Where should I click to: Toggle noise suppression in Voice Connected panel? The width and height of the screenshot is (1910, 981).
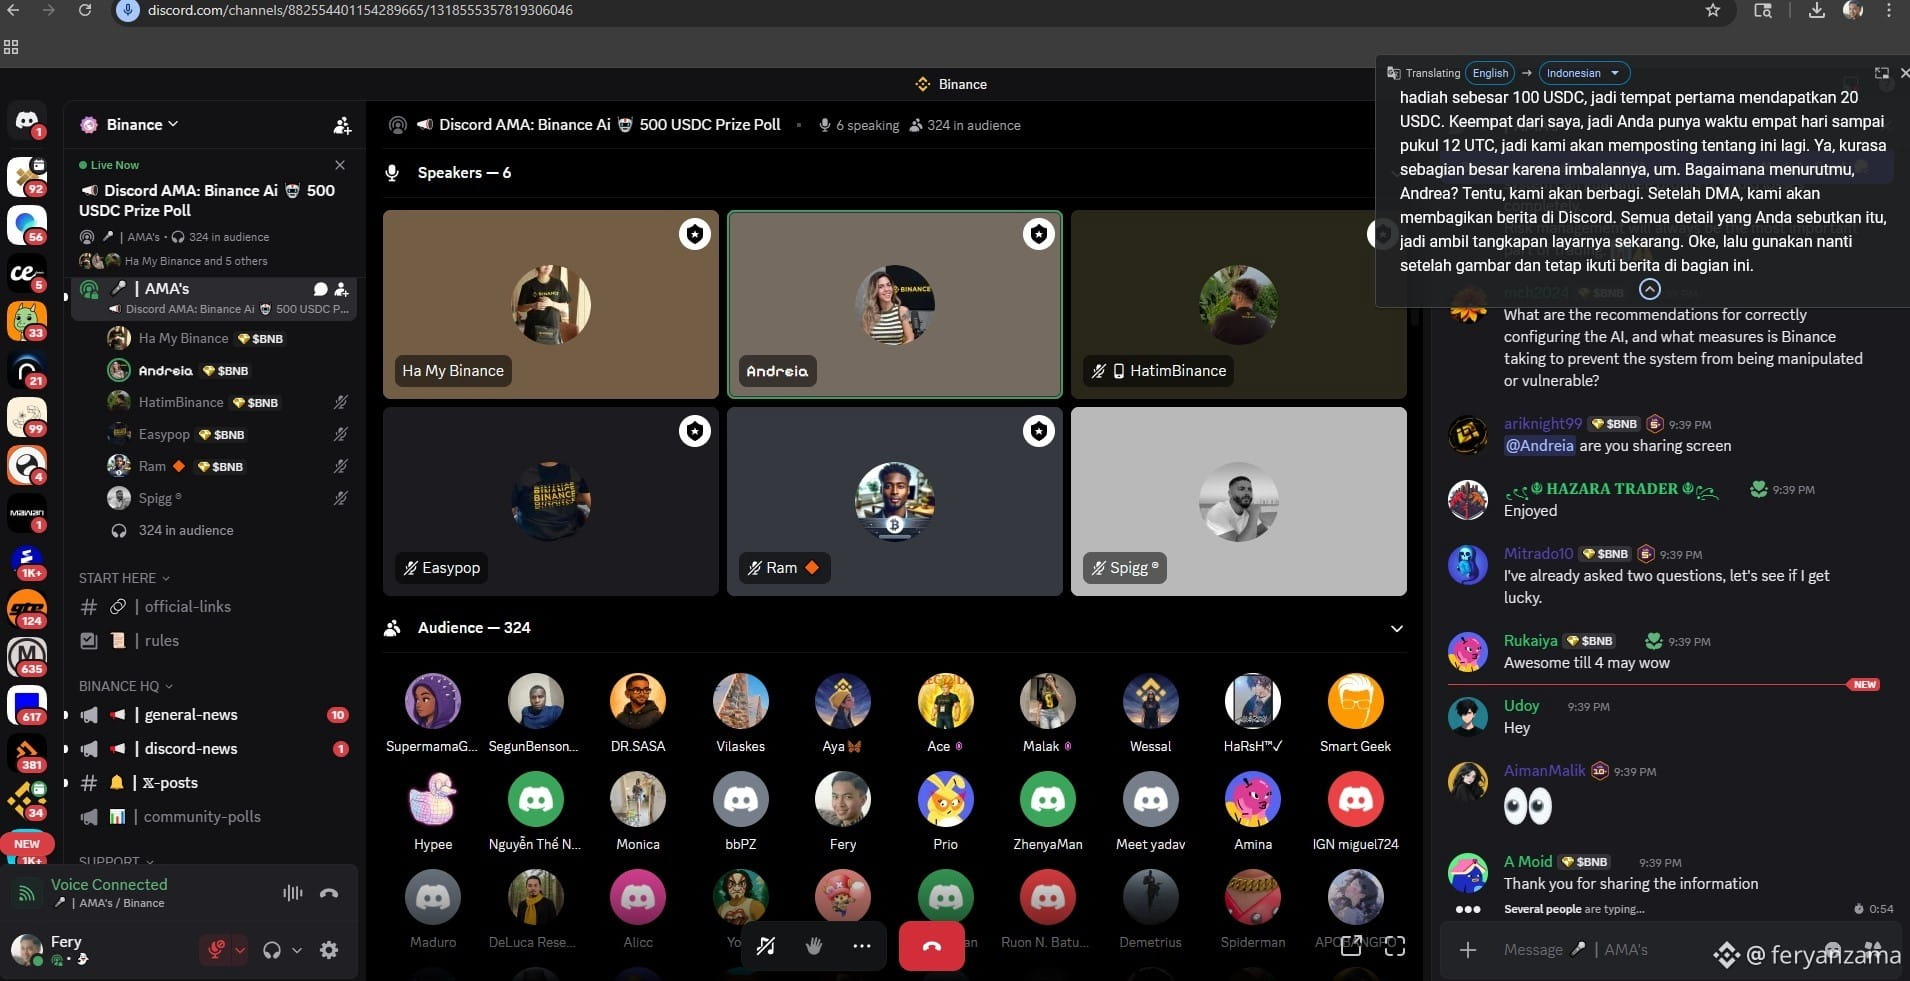[292, 893]
